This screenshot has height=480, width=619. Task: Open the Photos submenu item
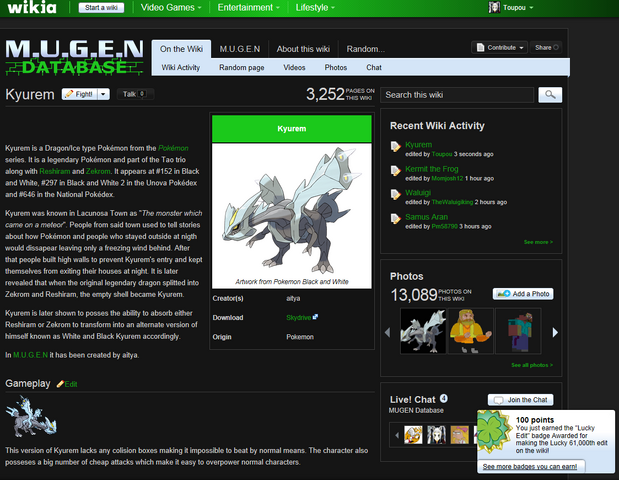tap(336, 68)
